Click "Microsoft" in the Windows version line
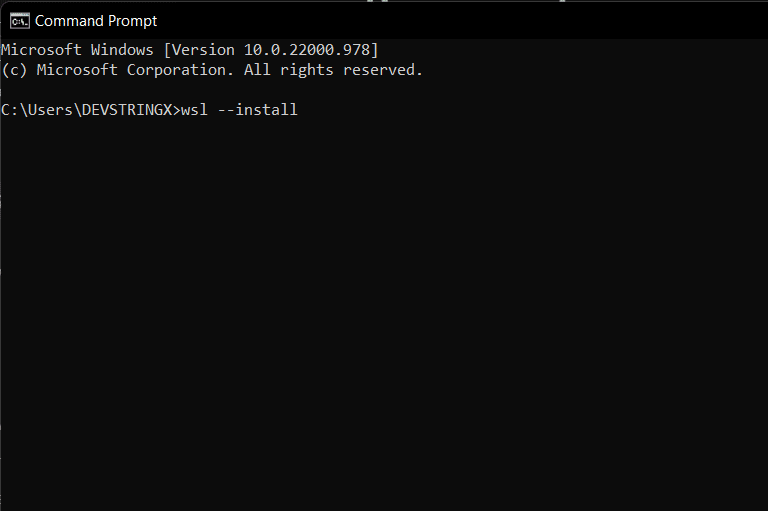The height and width of the screenshot is (511, 768). tap(41, 50)
